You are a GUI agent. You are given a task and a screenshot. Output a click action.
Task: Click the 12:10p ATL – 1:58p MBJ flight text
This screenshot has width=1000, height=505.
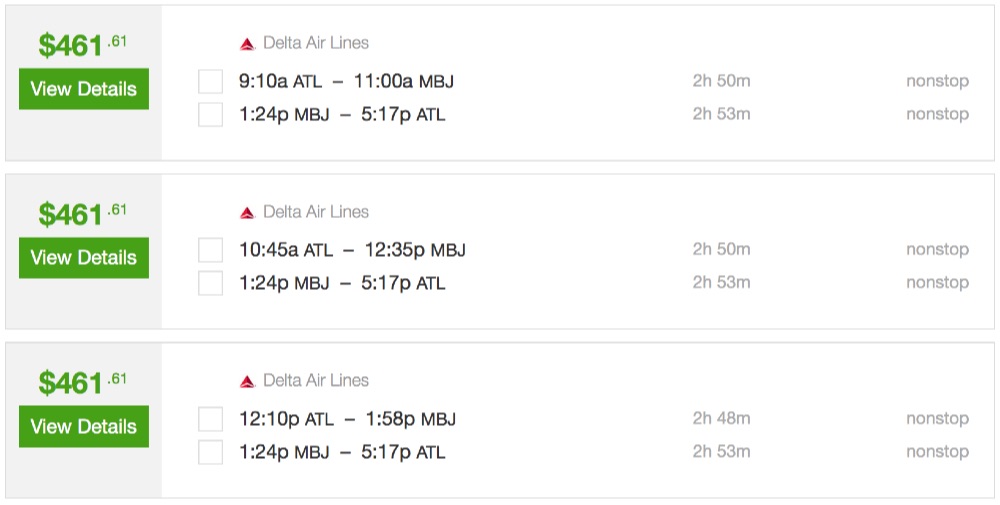(x=348, y=419)
